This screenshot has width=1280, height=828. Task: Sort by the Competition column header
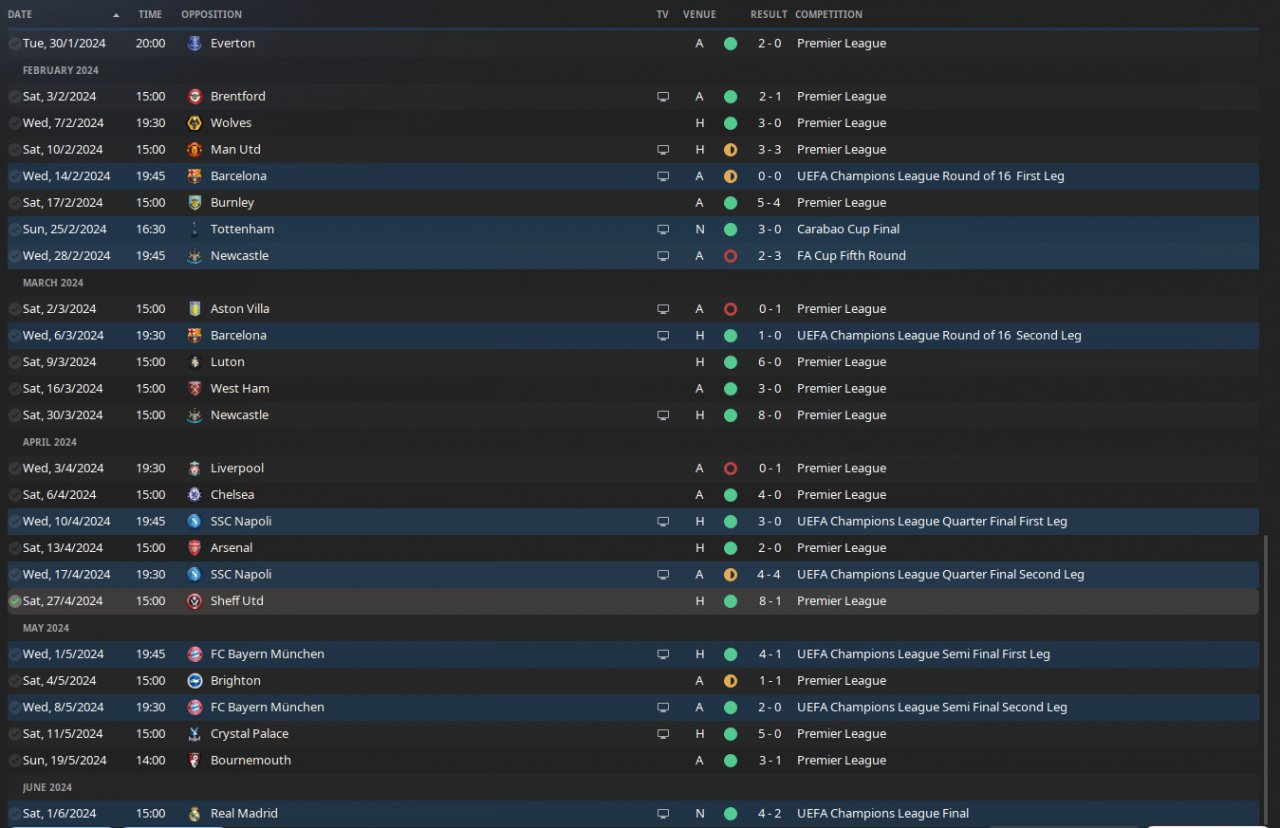828,15
